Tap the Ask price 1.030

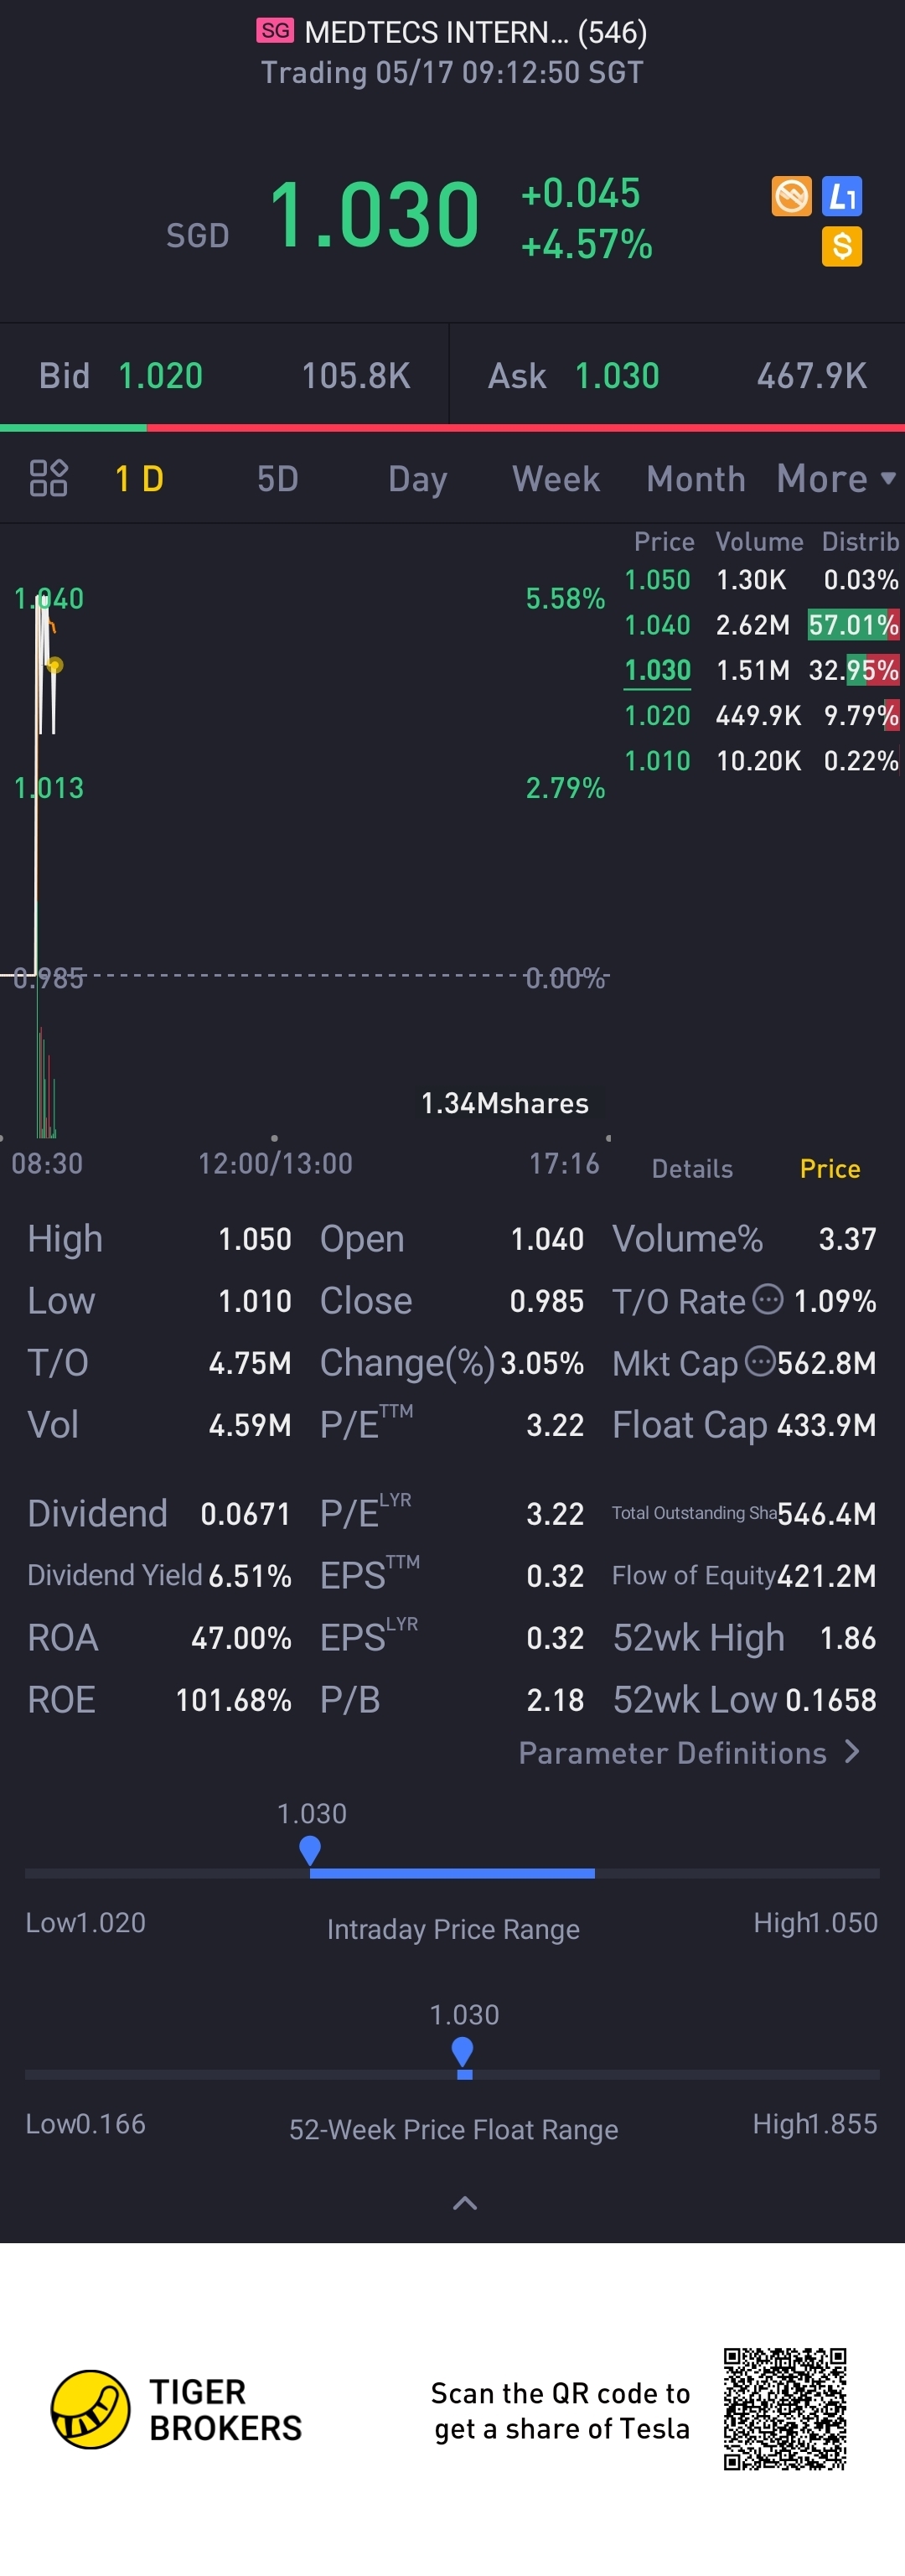[617, 376]
